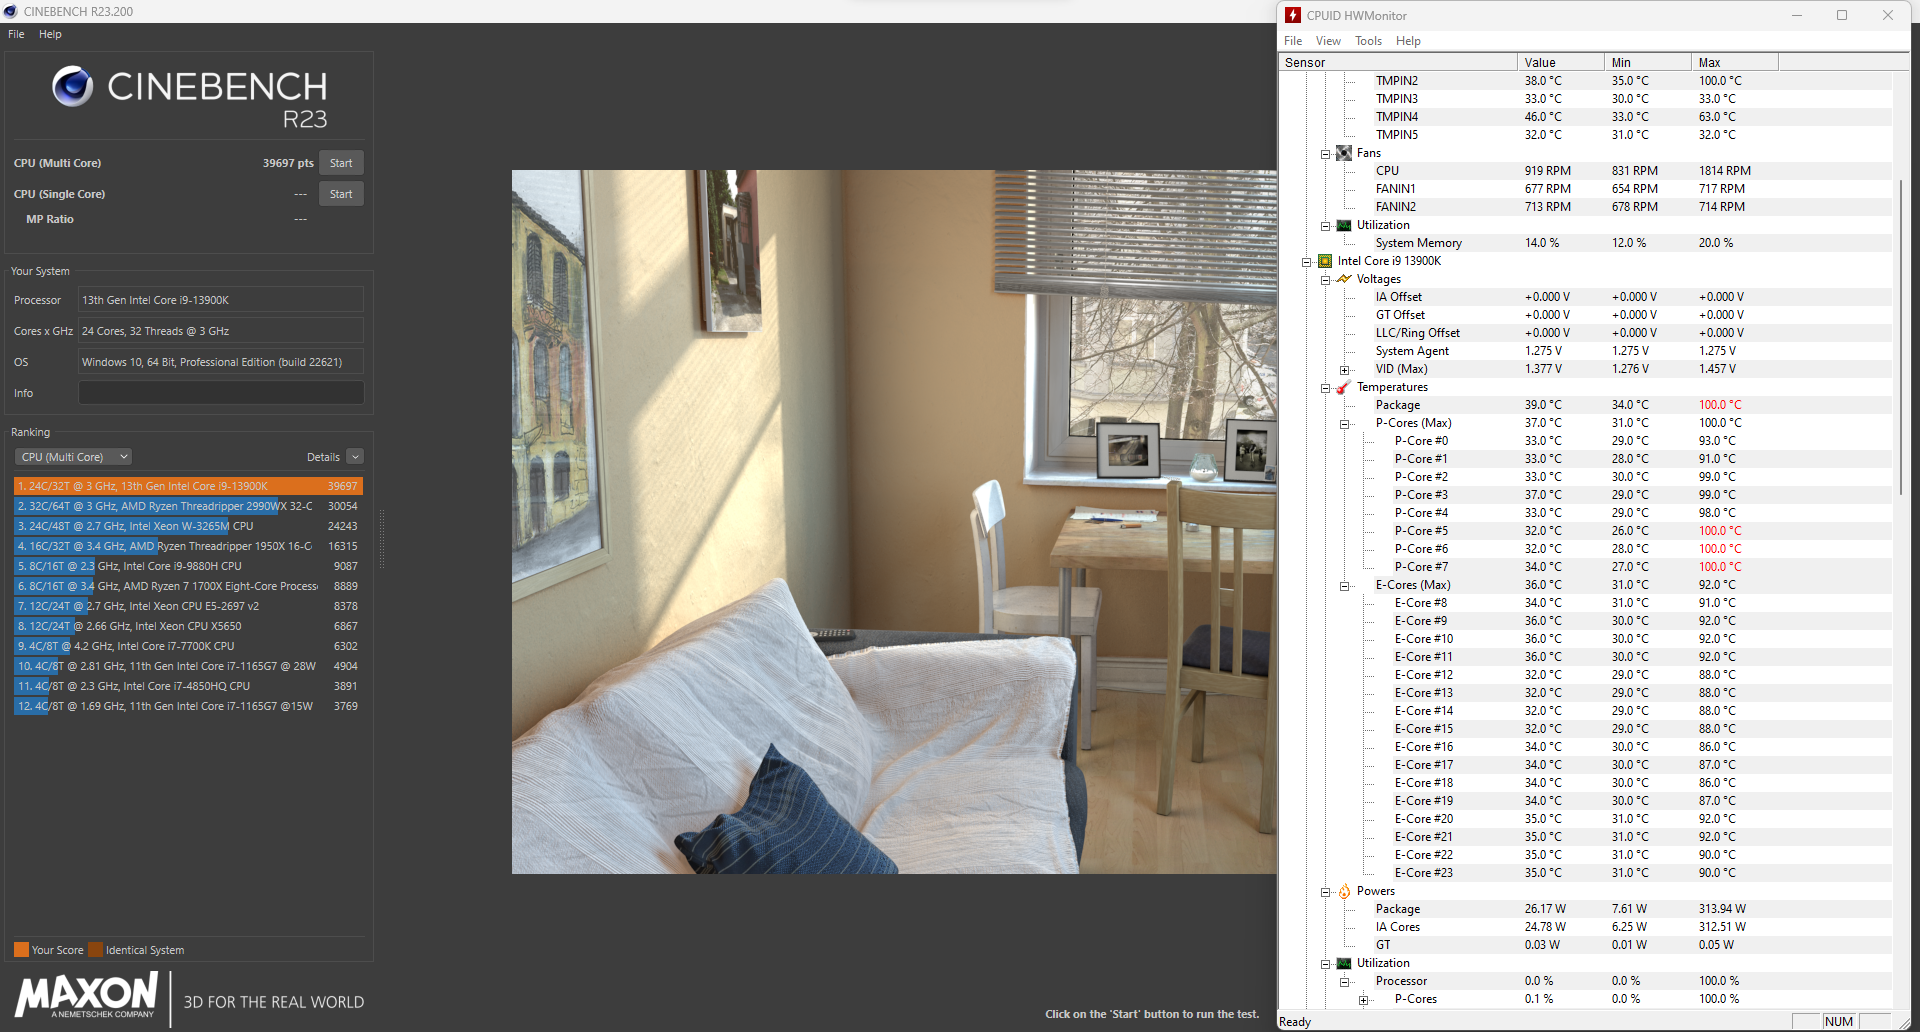Select the System Memory utilization row
1920x1032 pixels.
point(1585,243)
